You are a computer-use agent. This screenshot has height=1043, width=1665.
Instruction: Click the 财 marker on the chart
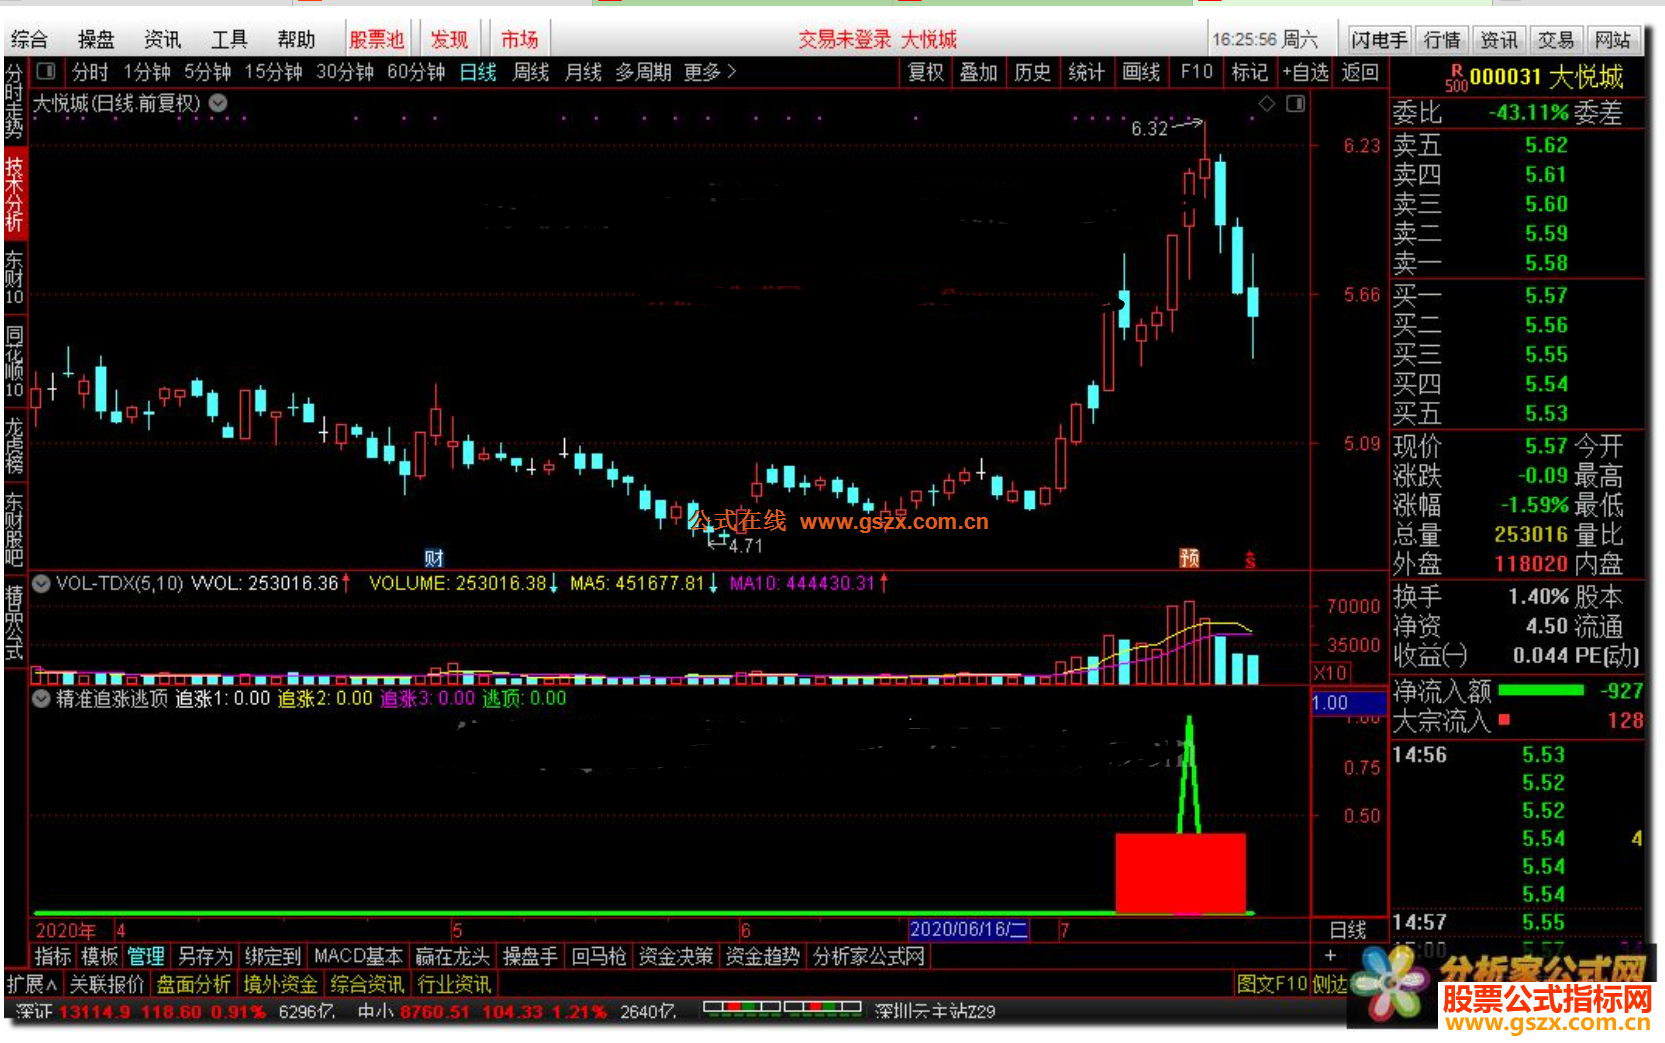coord(434,558)
